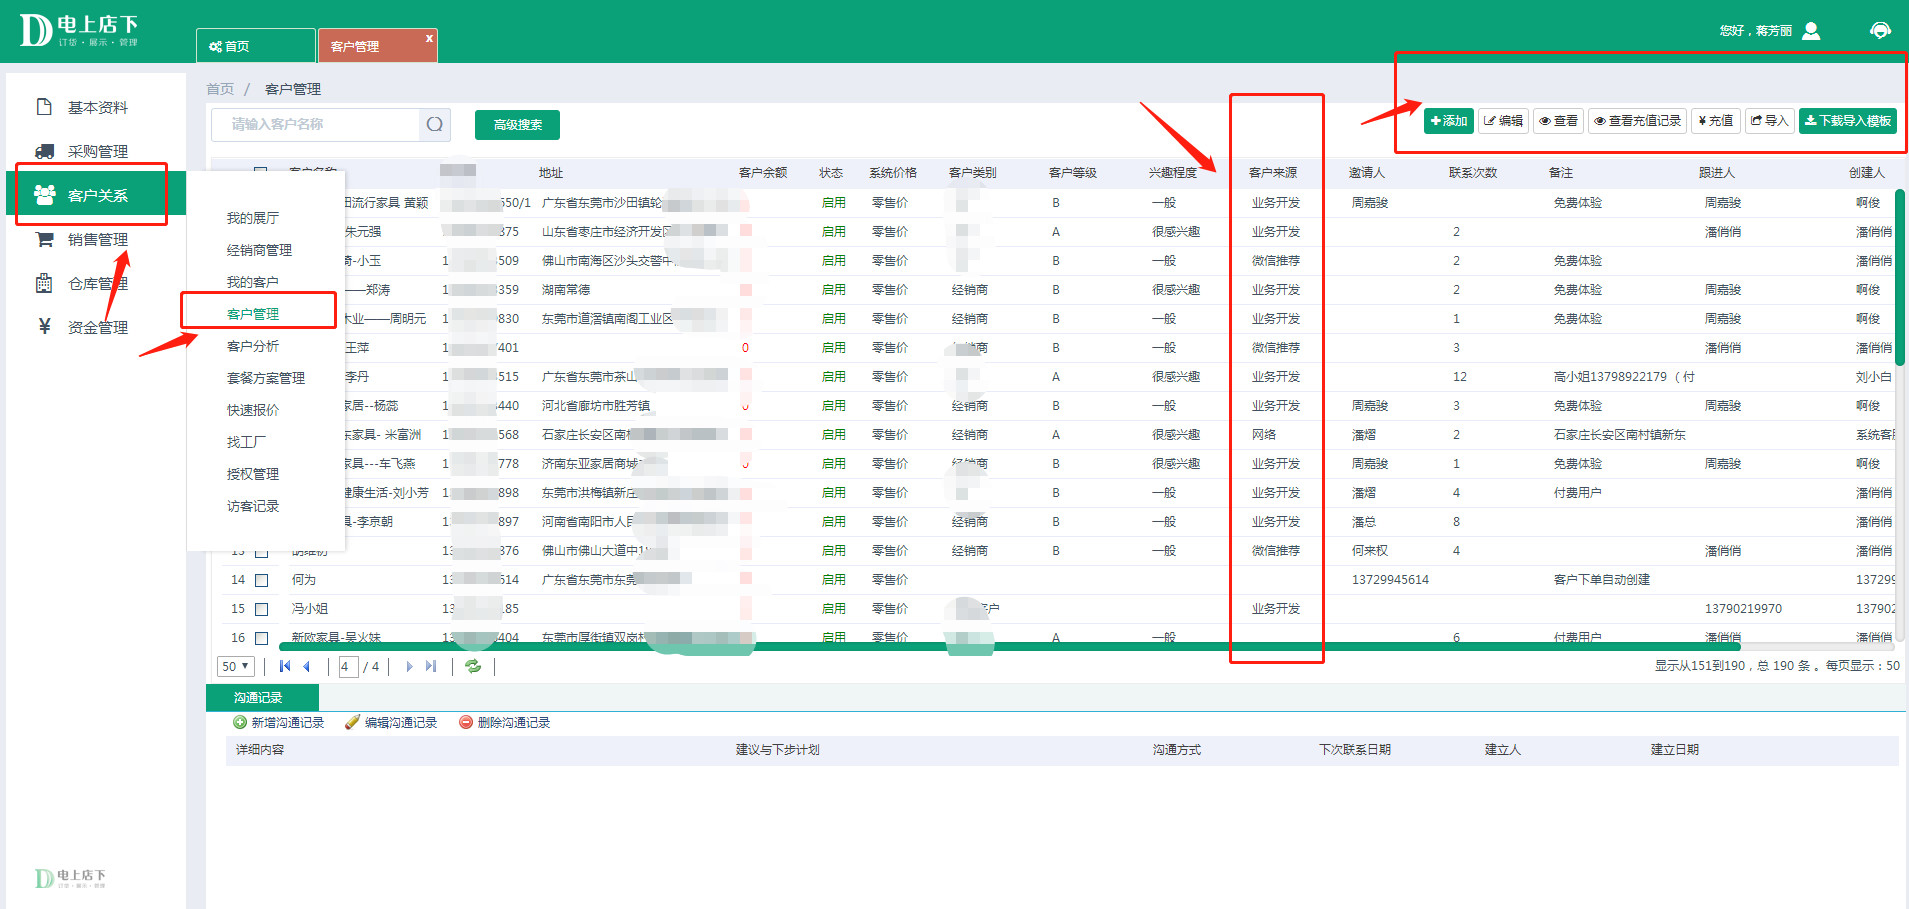Open the page size dropdown showing 50
Viewport: 1909px width, 909px height.
235,666
